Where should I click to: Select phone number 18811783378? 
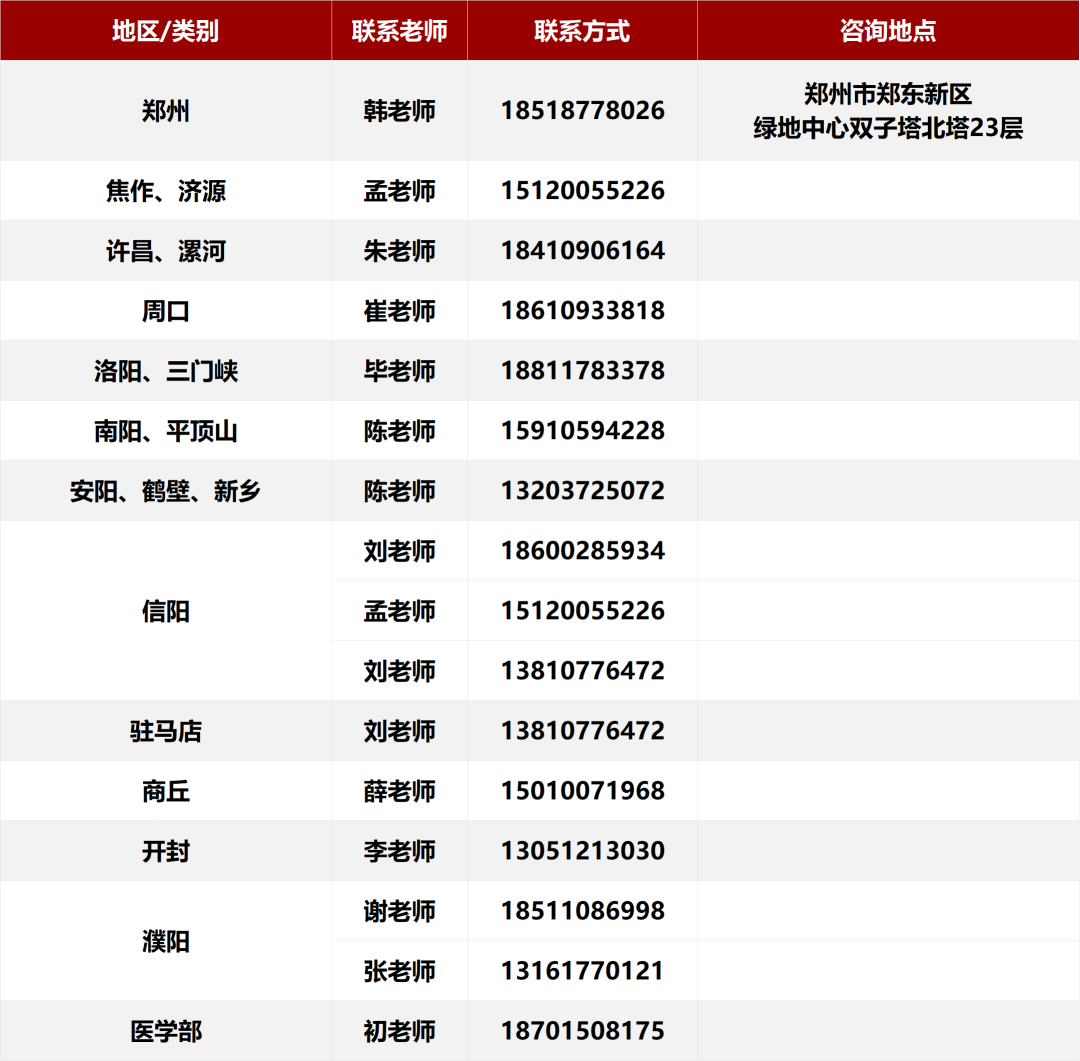(583, 370)
